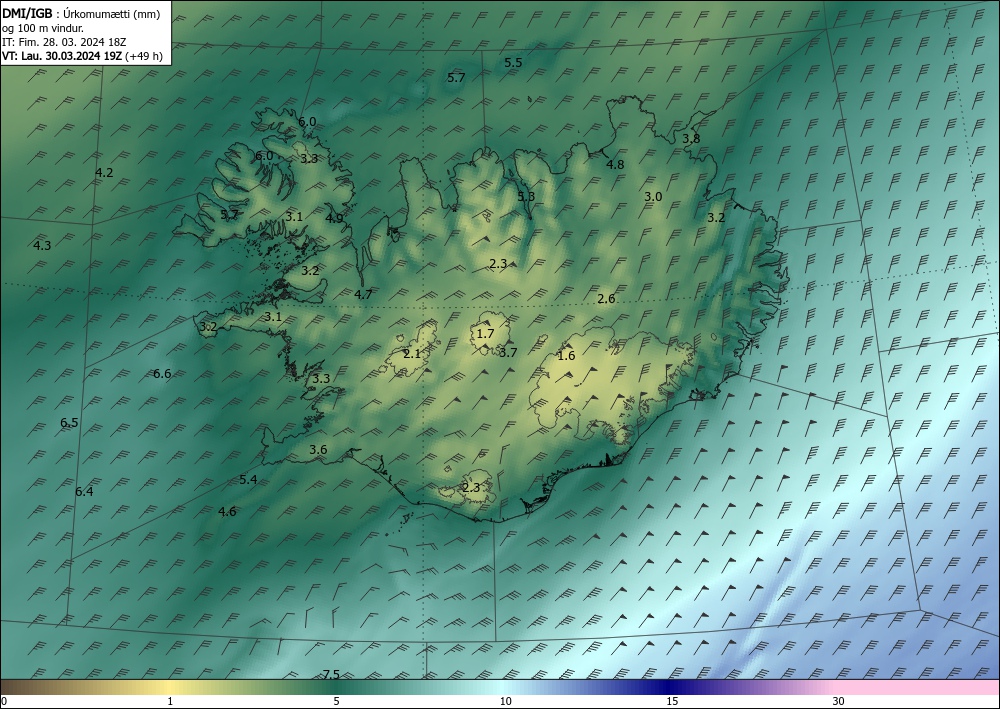Select the 'IT: Fim. 28. 03. 2024 18Z' line
The width and height of the screenshot is (1000, 709).
[x=64, y=42]
